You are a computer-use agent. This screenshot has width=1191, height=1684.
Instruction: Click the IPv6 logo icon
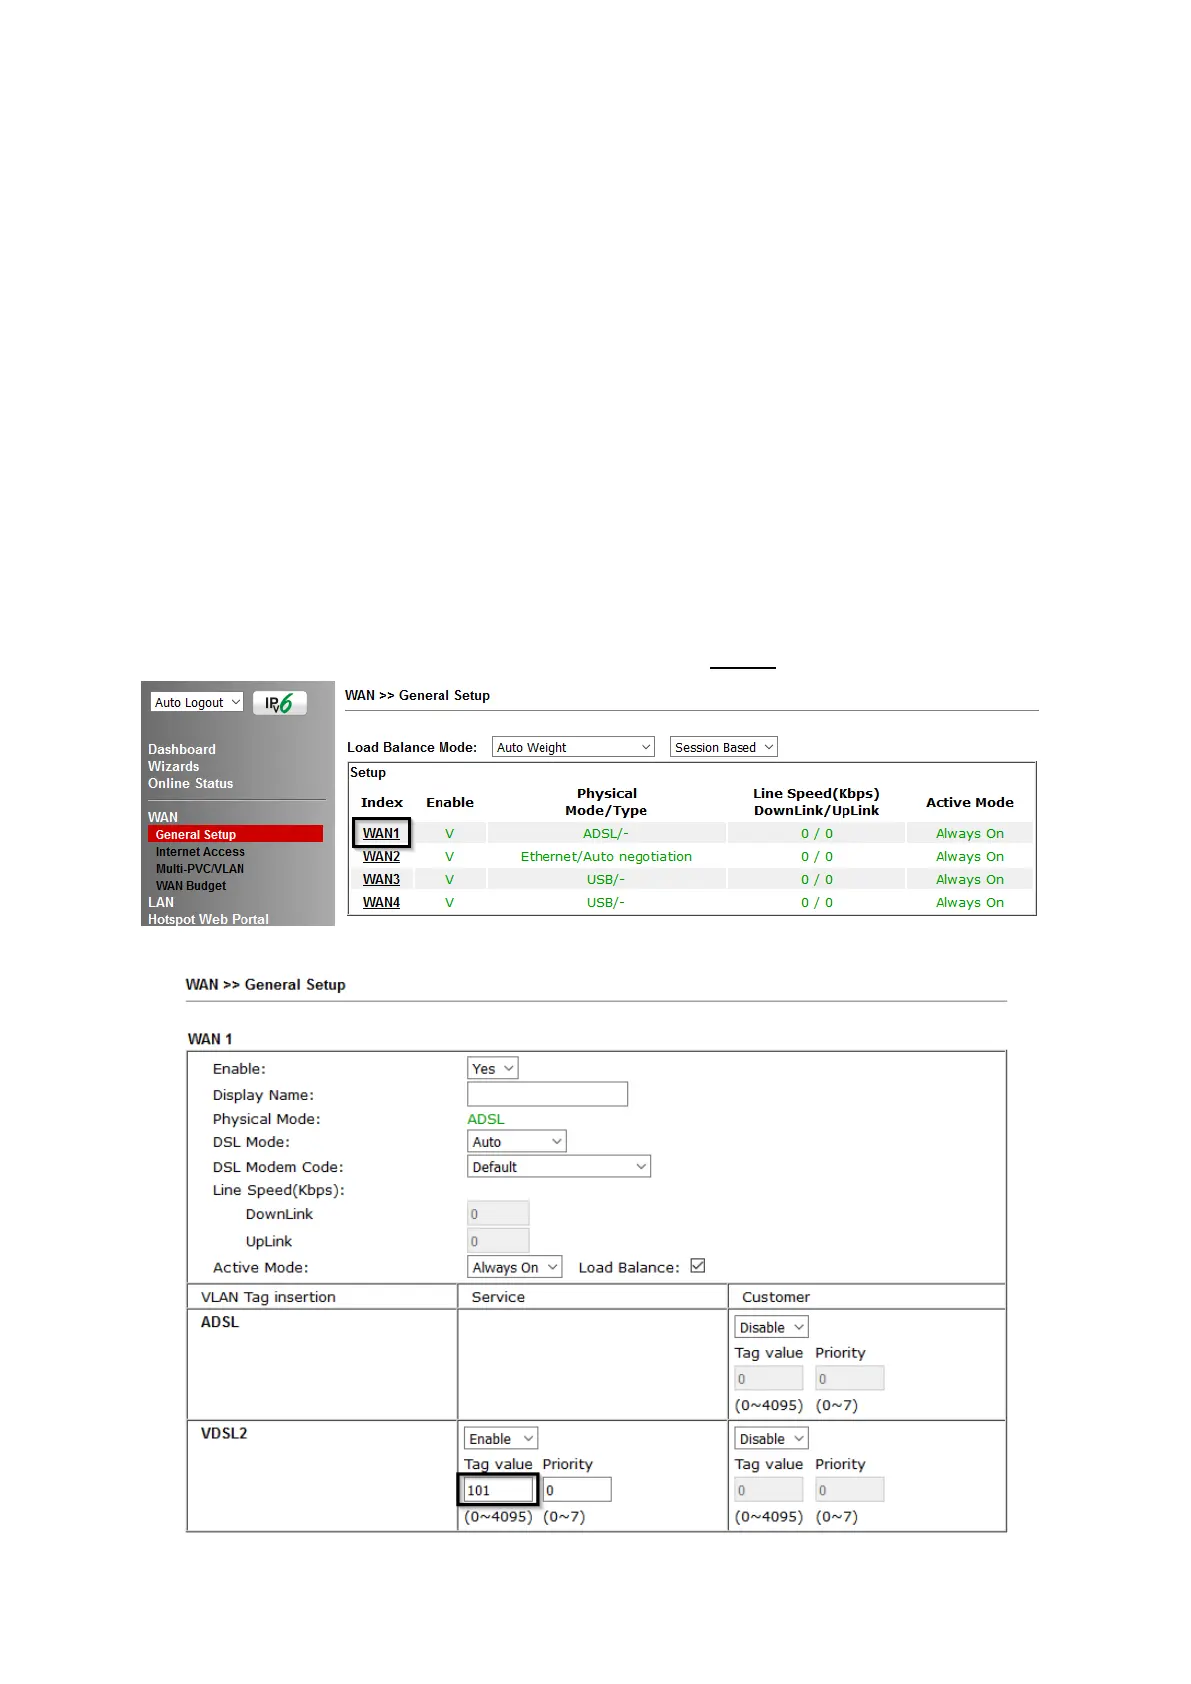(279, 703)
